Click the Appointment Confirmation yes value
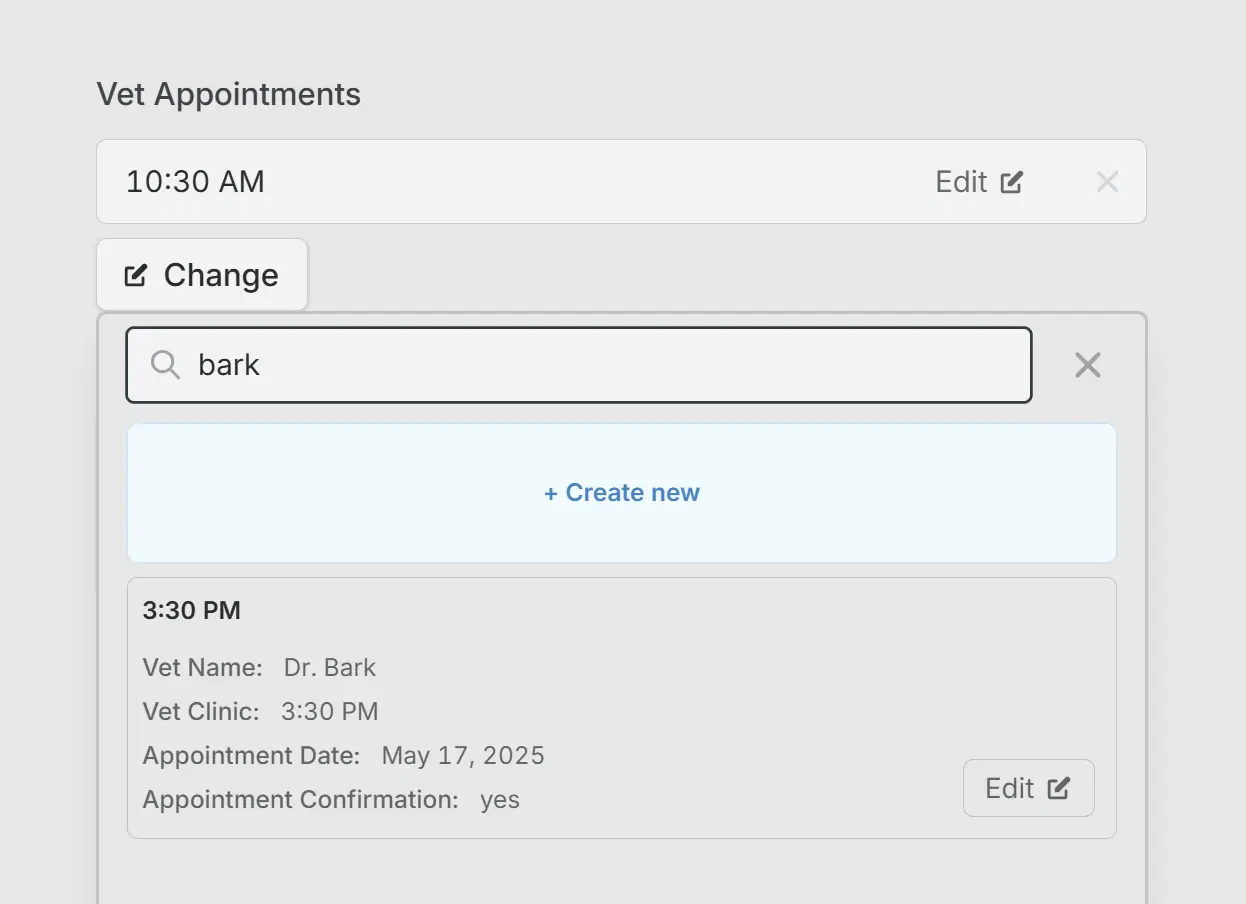Screen dimensions: 1246x904 (x=499, y=799)
